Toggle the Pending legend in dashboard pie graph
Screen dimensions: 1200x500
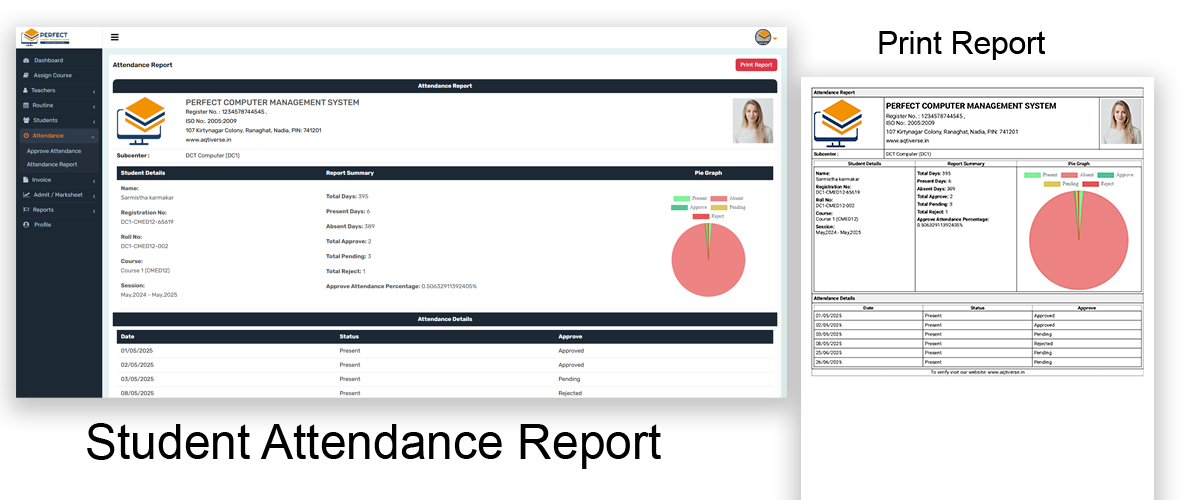click(727, 207)
